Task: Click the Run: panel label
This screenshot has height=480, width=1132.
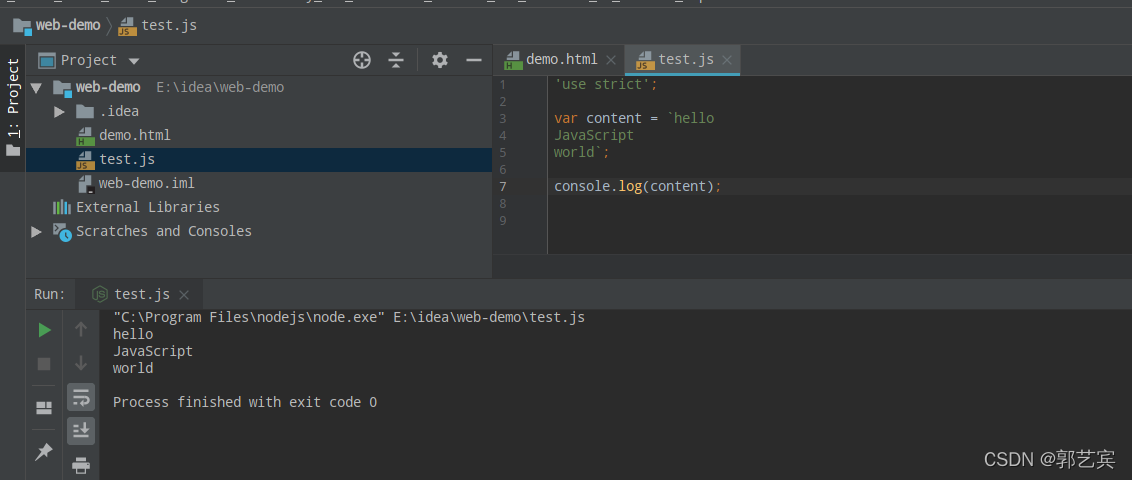Action: [50, 294]
